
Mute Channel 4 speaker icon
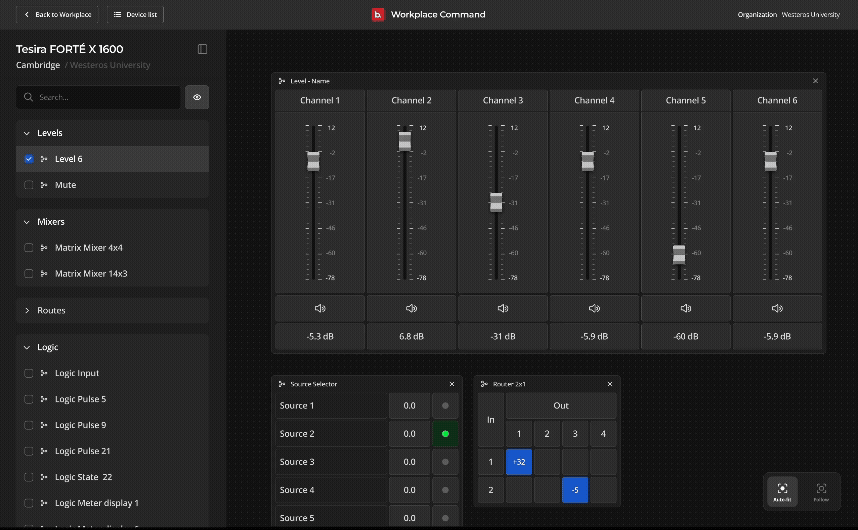pos(594,308)
